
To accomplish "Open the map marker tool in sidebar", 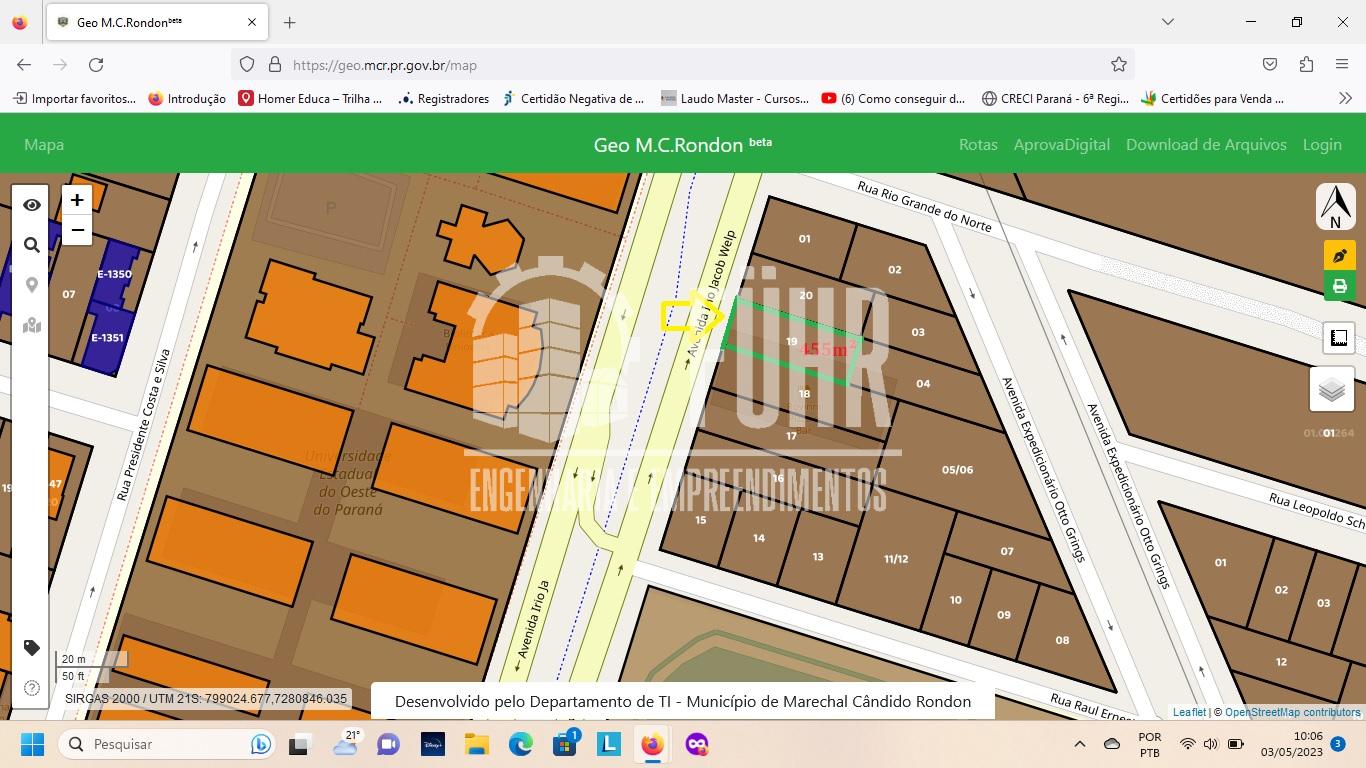I will point(31,325).
